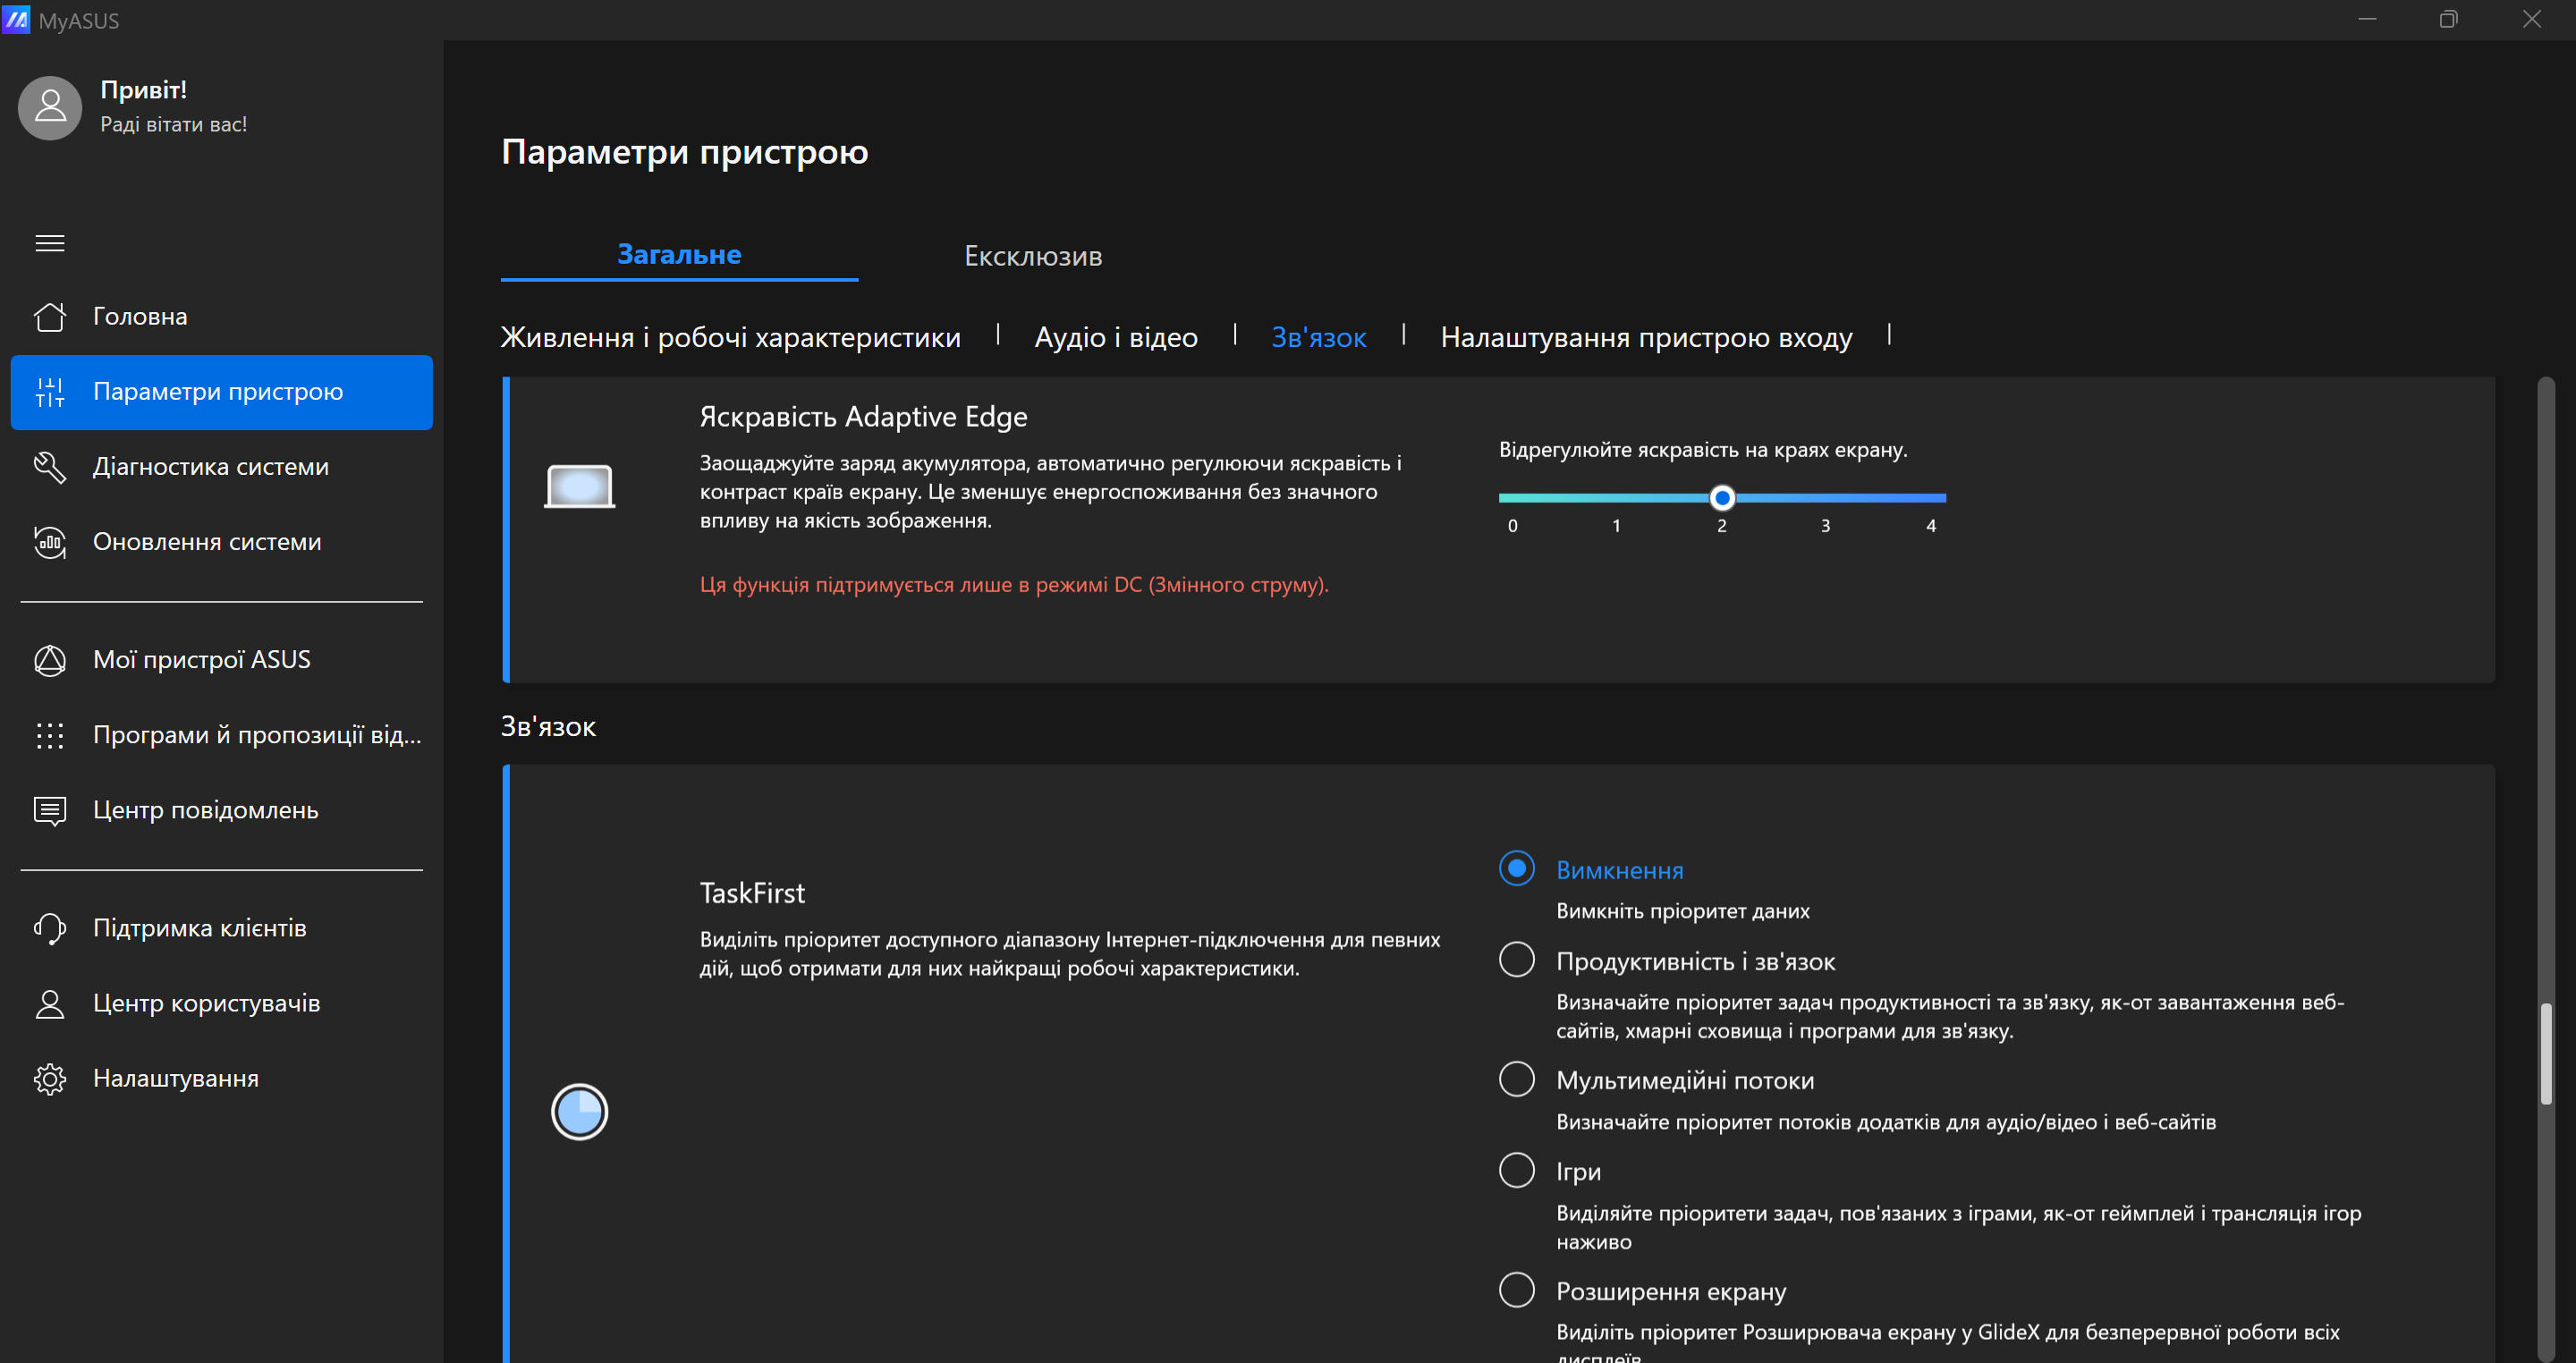Open Аудіо і відео section tab
The height and width of the screenshot is (1363, 2576).
tap(1115, 338)
